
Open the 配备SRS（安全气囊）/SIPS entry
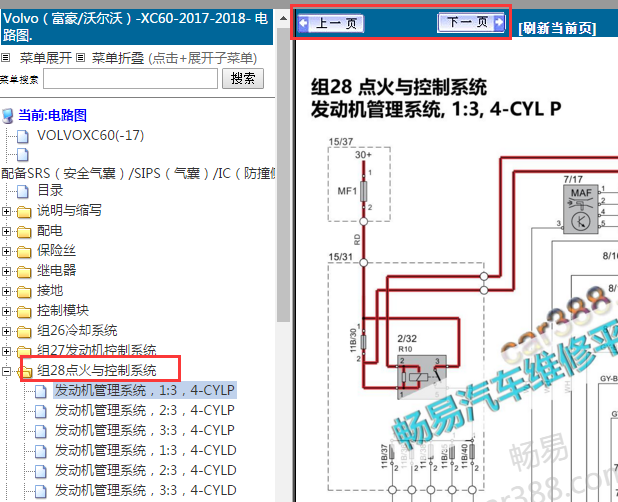pos(138,173)
